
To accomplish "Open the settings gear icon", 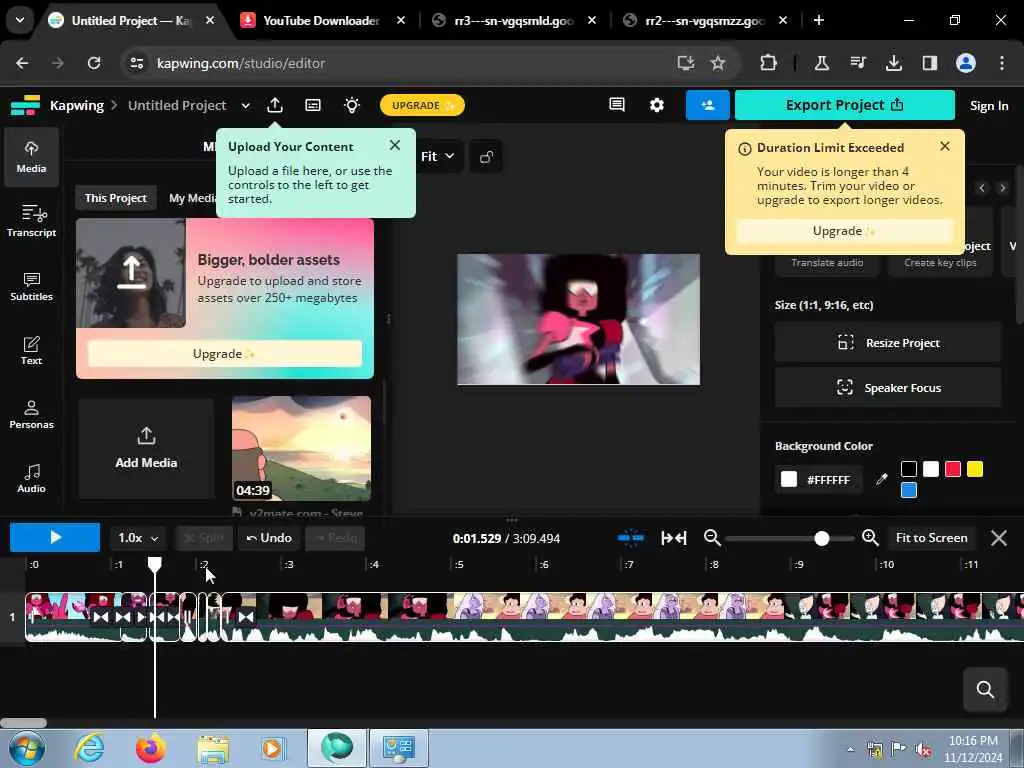I will (x=656, y=105).
